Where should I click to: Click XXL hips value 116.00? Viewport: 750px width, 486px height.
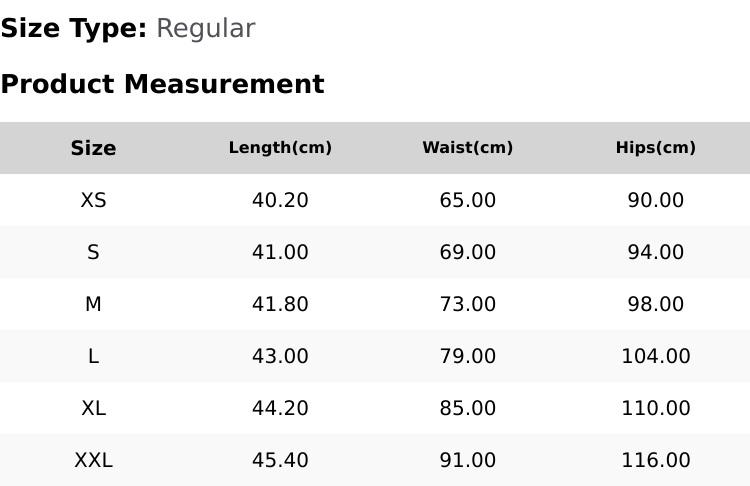(655, 461)
